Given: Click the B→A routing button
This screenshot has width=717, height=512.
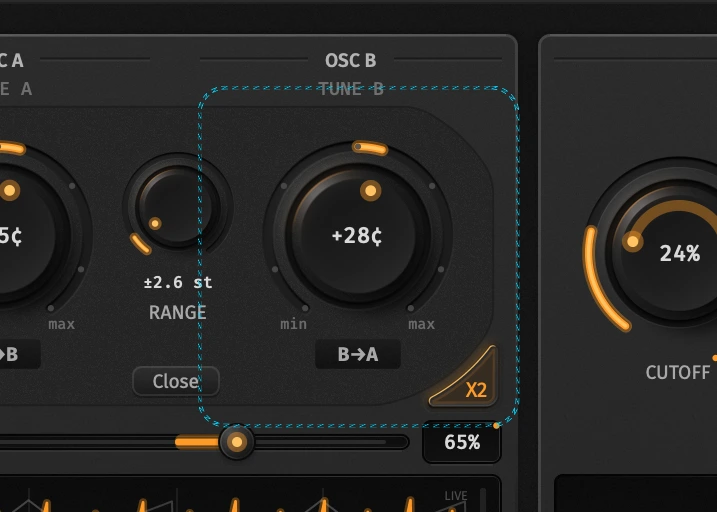Looking at the screenshot, I should point(358,354).
